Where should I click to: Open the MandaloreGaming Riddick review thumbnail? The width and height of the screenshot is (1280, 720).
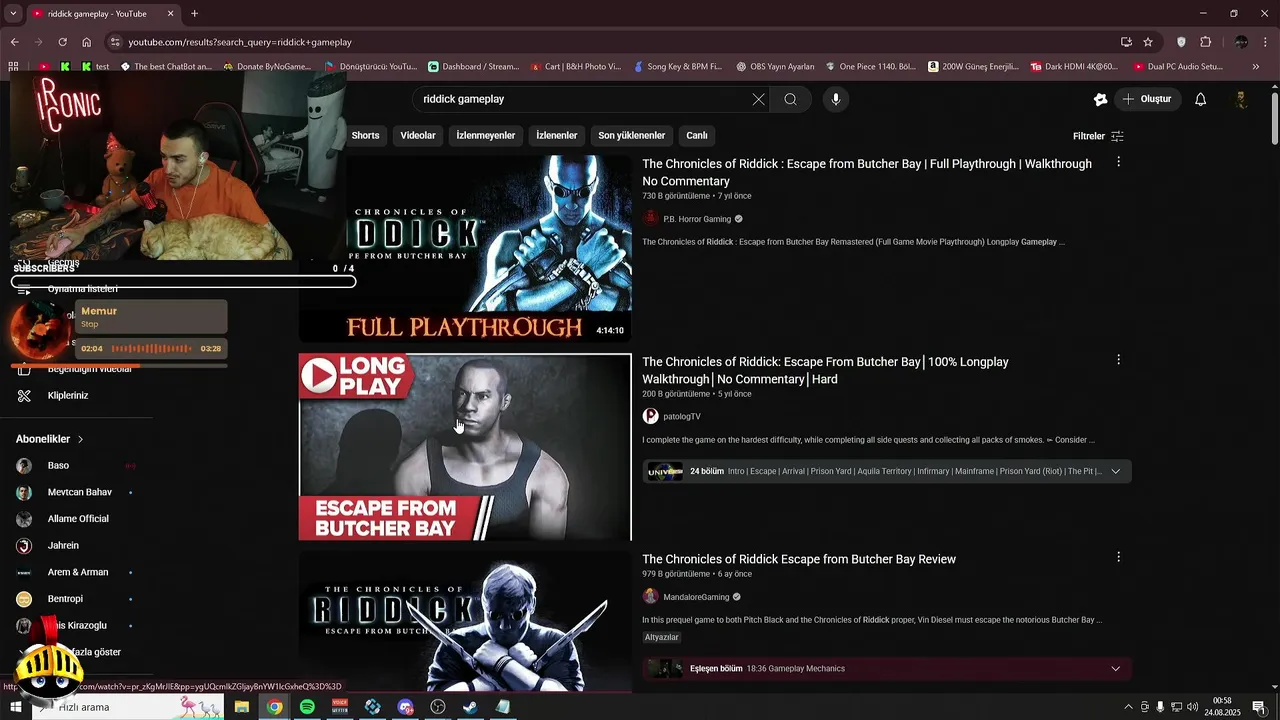pos(465,621)
